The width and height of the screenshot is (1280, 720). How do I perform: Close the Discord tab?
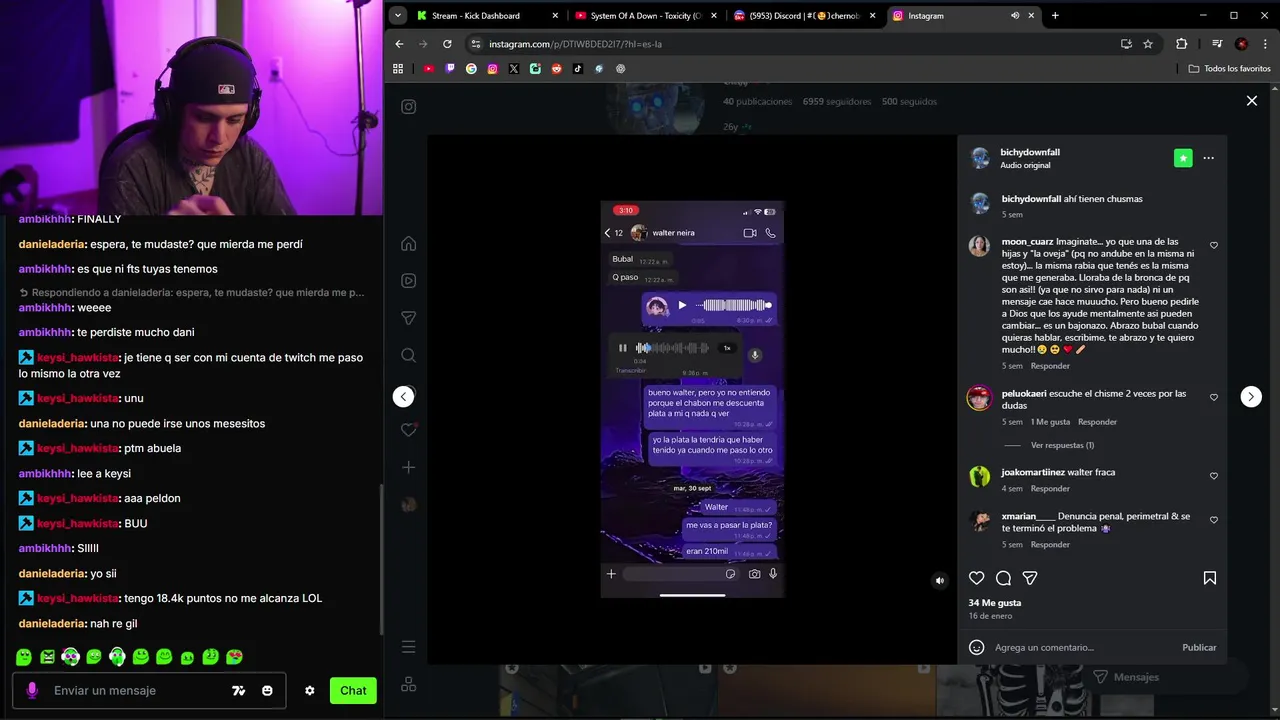tap(872, 15)
